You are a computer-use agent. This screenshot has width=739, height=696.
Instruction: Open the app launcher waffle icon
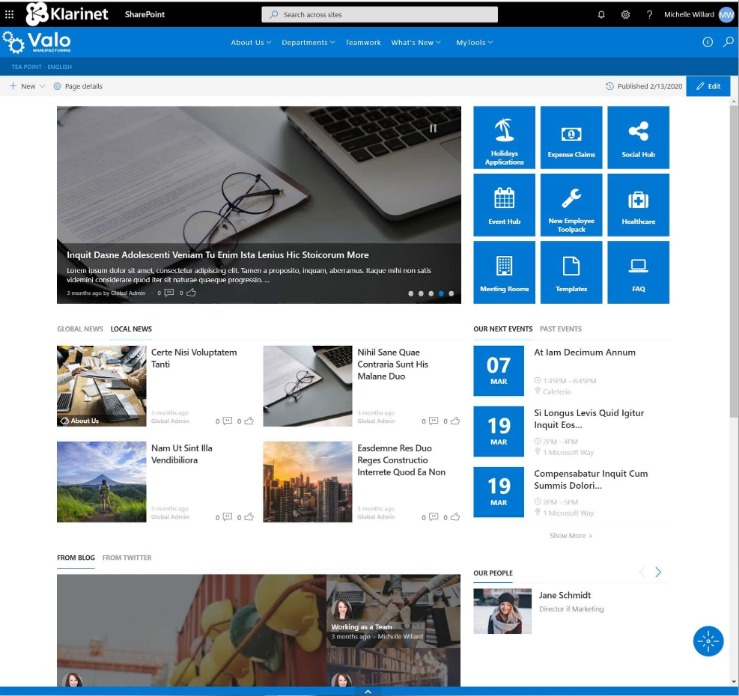[x=10, y=14]
